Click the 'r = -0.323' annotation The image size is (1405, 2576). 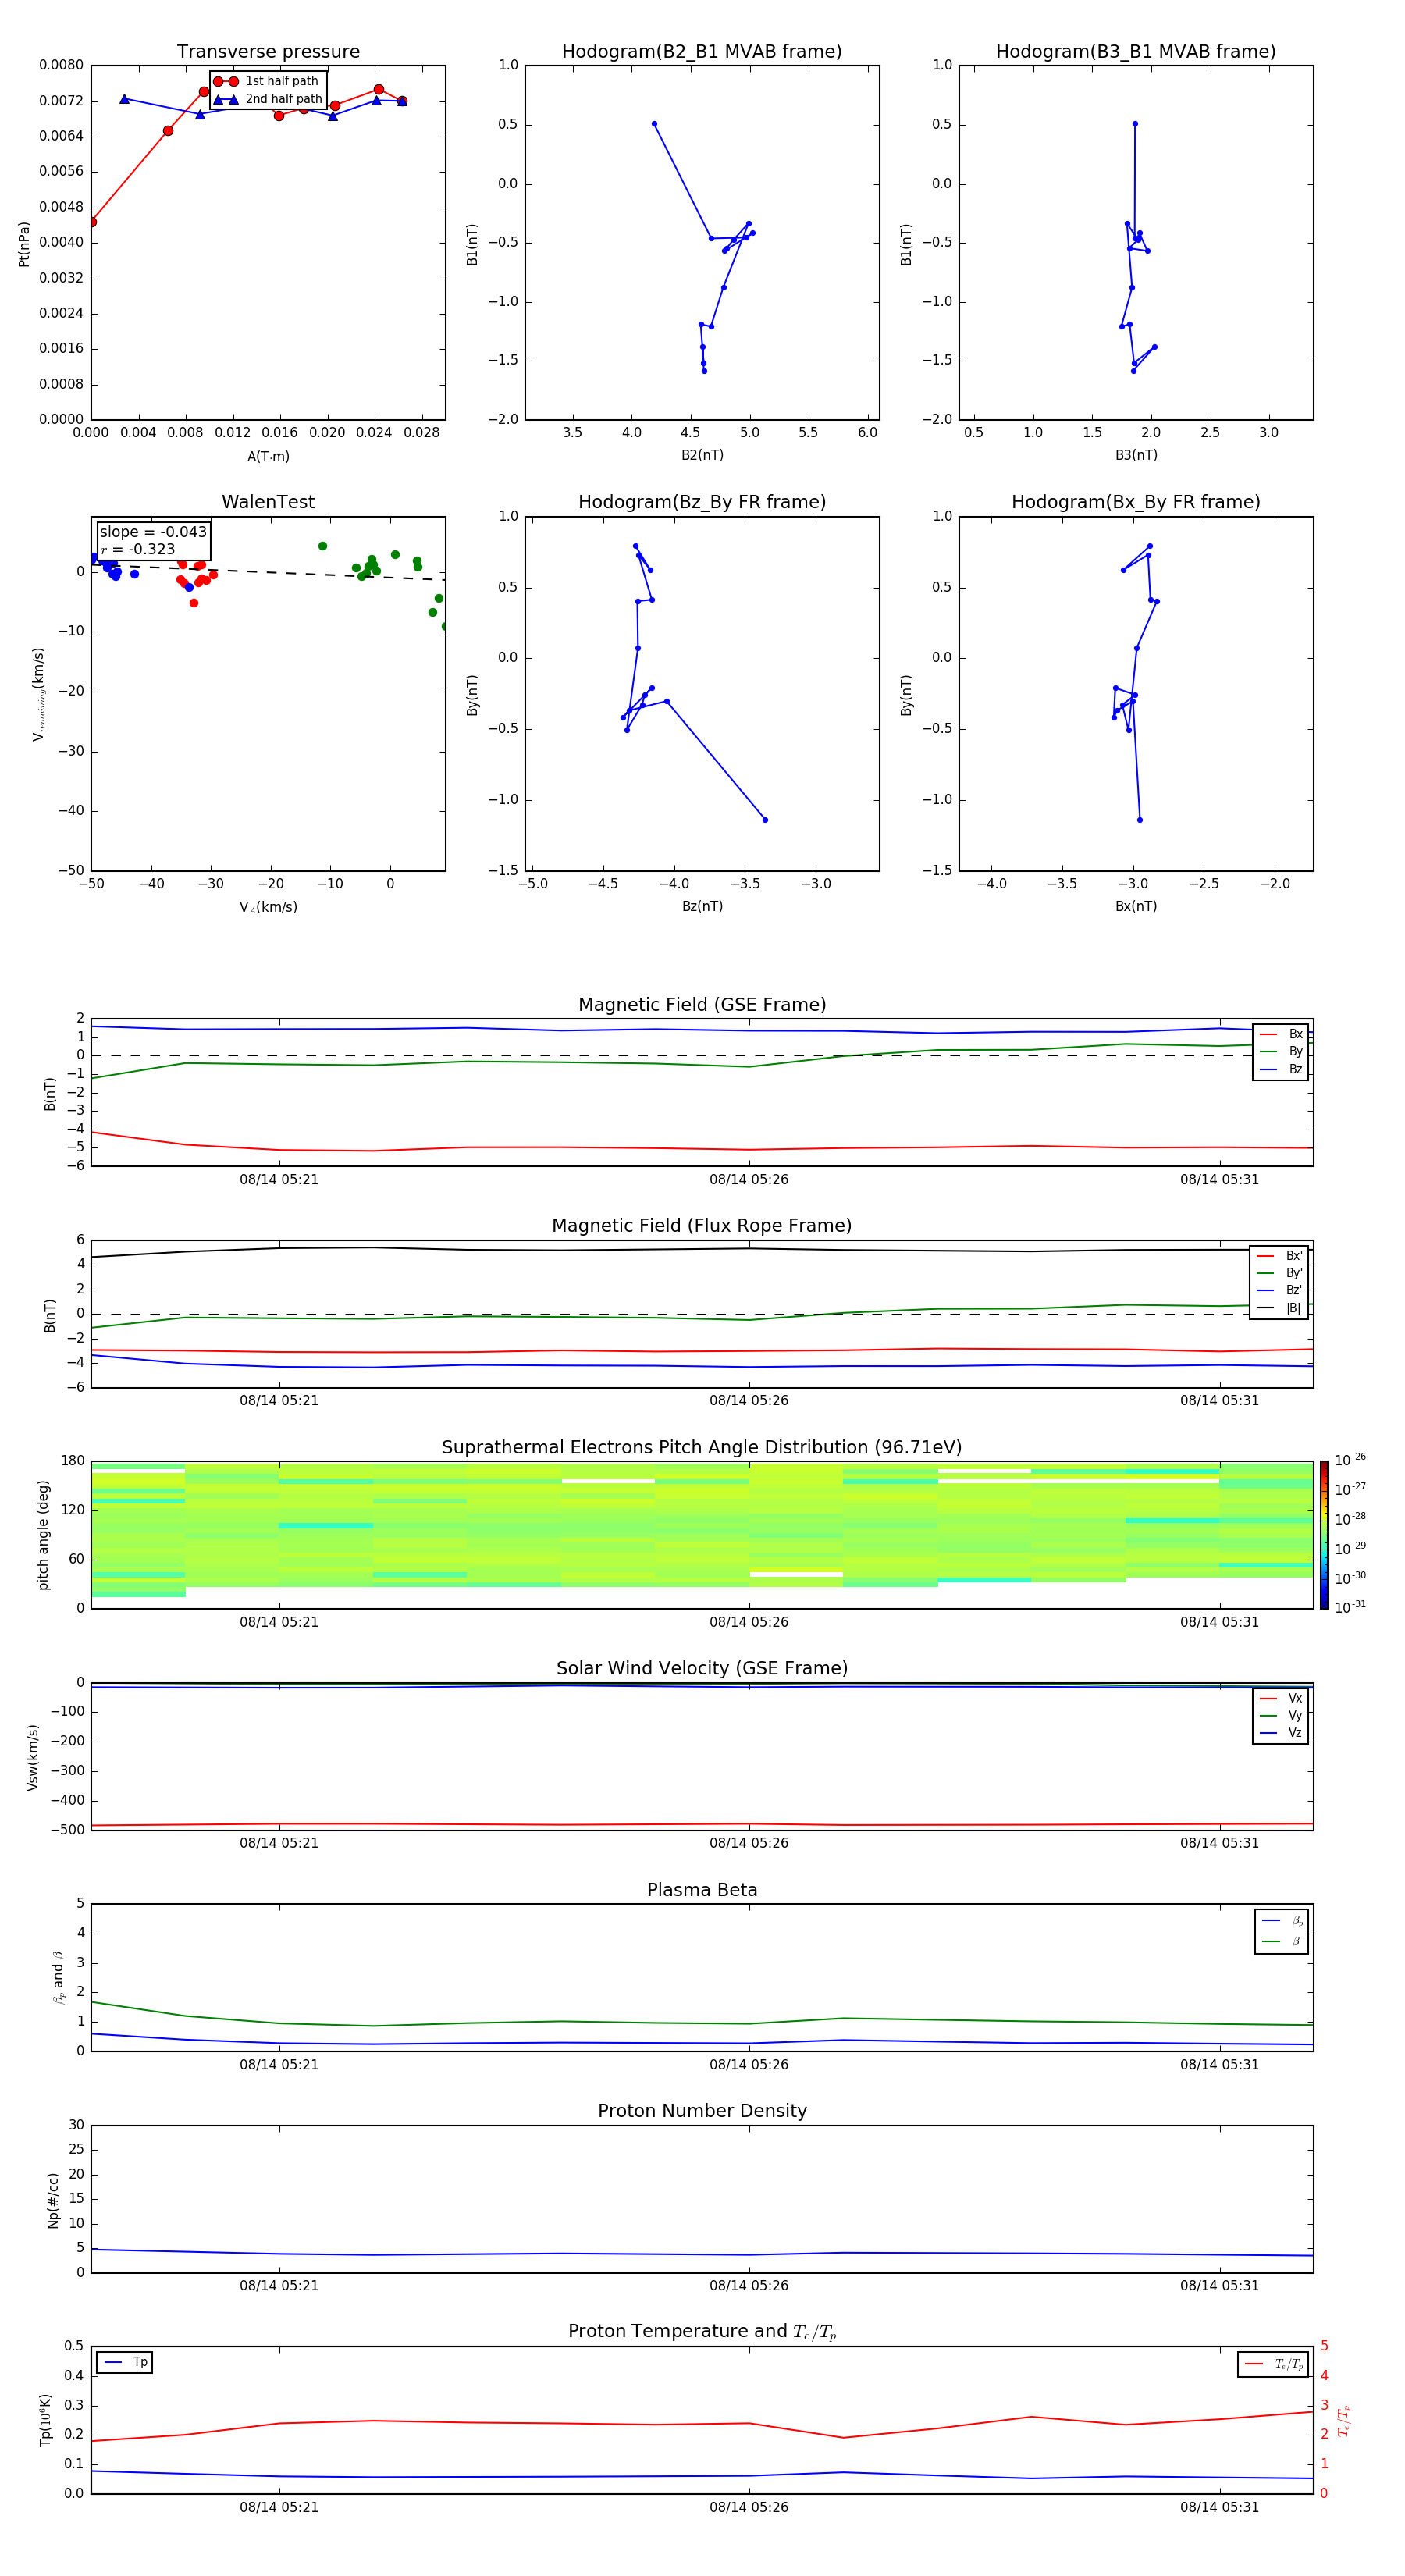138,549
